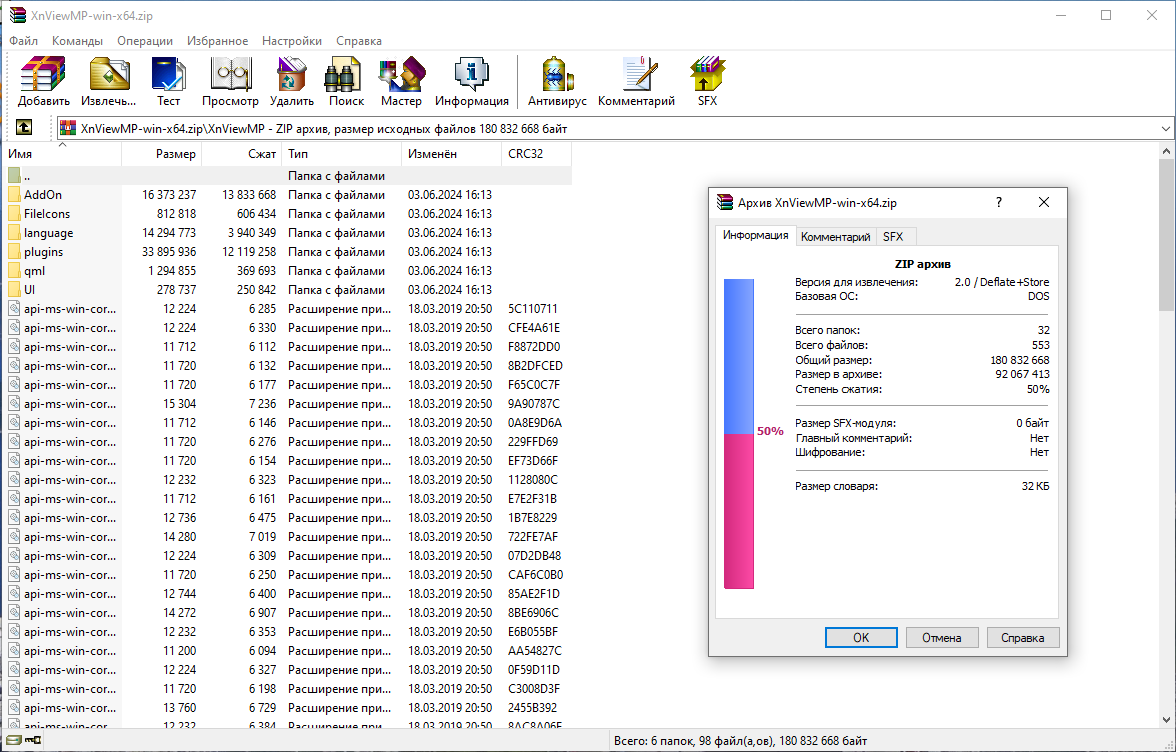
Task: Select file row with CRC 9A90787C
Action: 288,403
